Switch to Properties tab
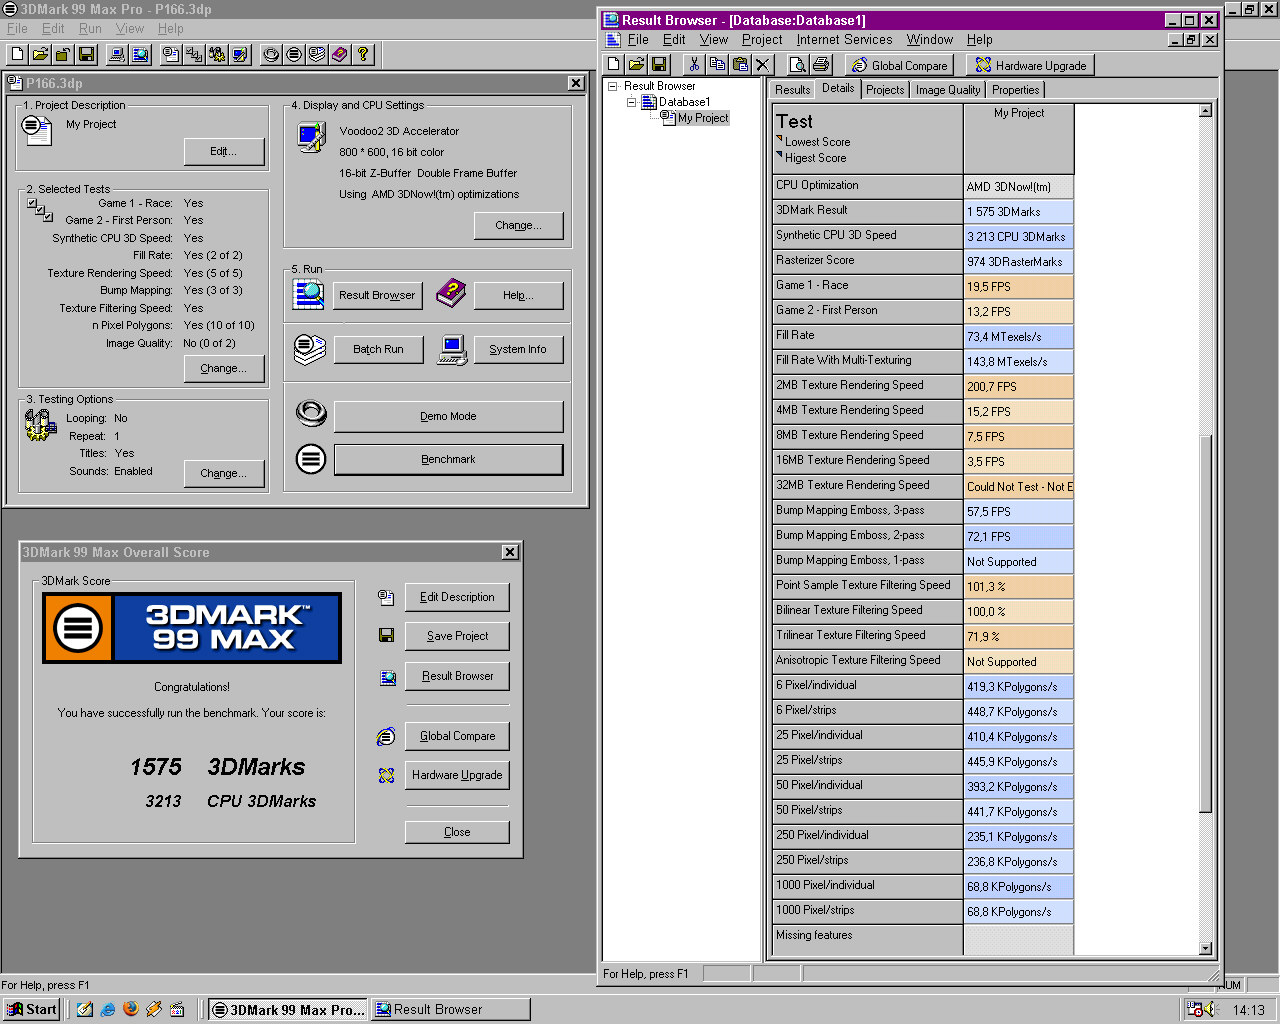The height and width of the screenshot is (1024, 1280). coord(1015,90)
